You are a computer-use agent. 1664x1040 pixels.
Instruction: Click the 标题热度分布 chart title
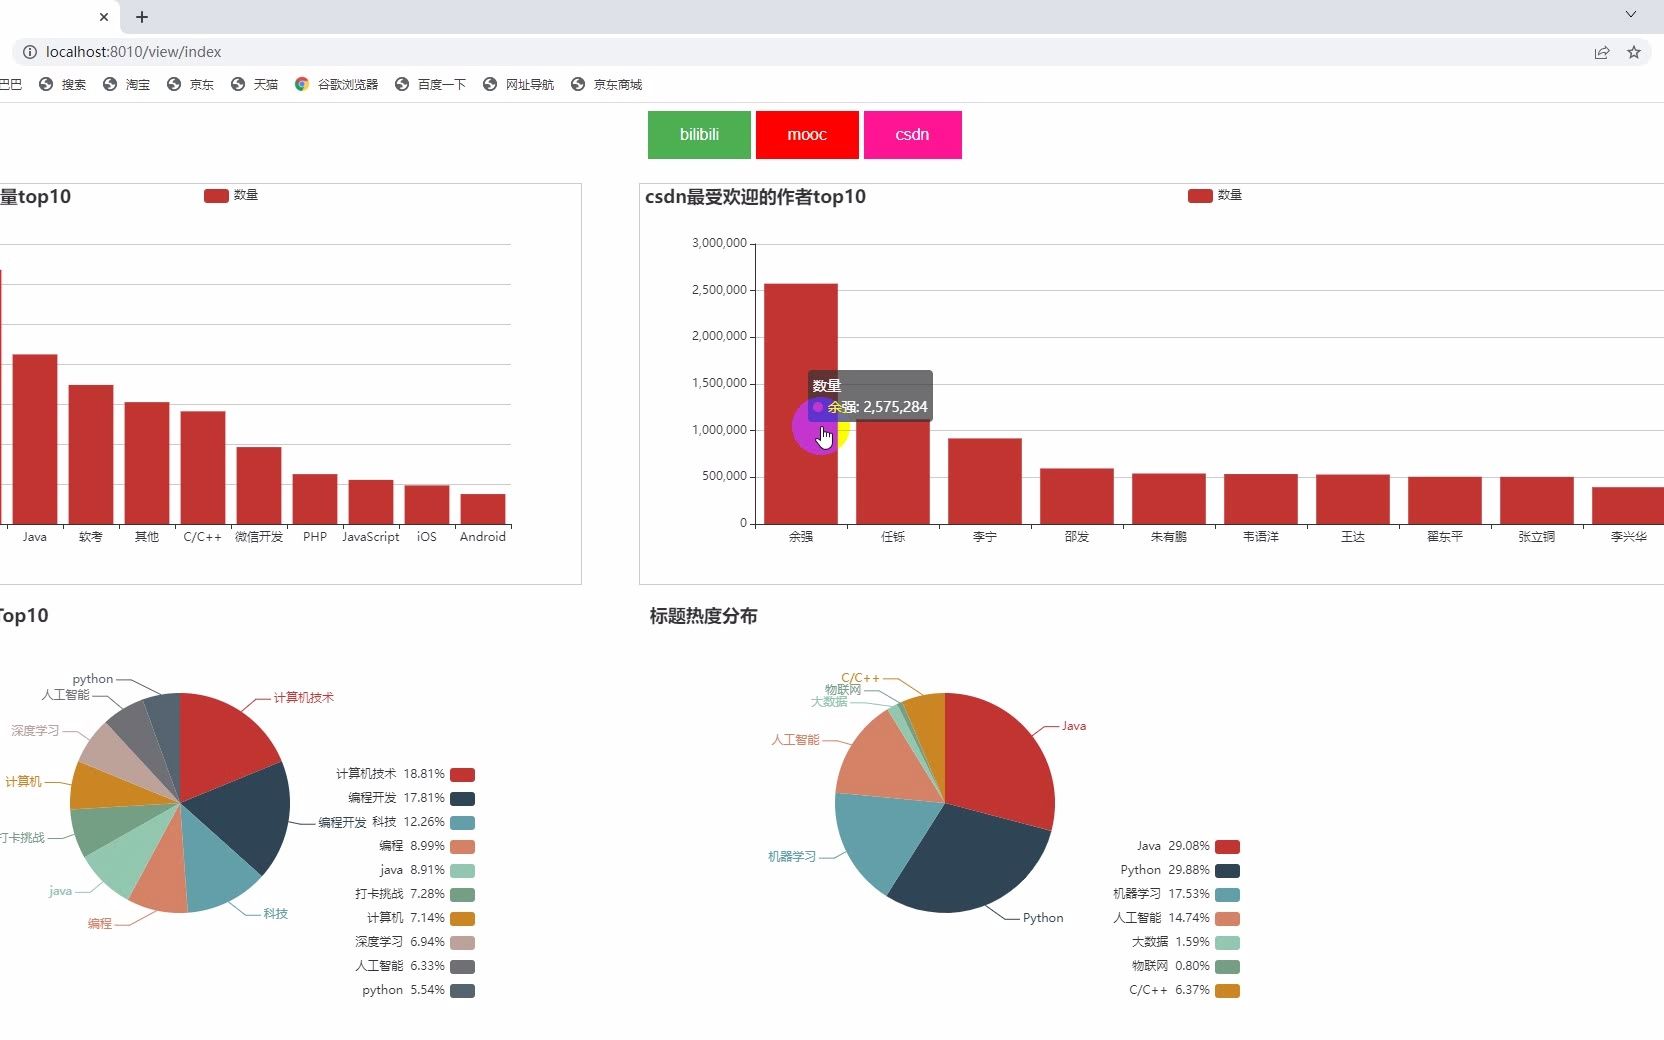click(x=703, y=616)
